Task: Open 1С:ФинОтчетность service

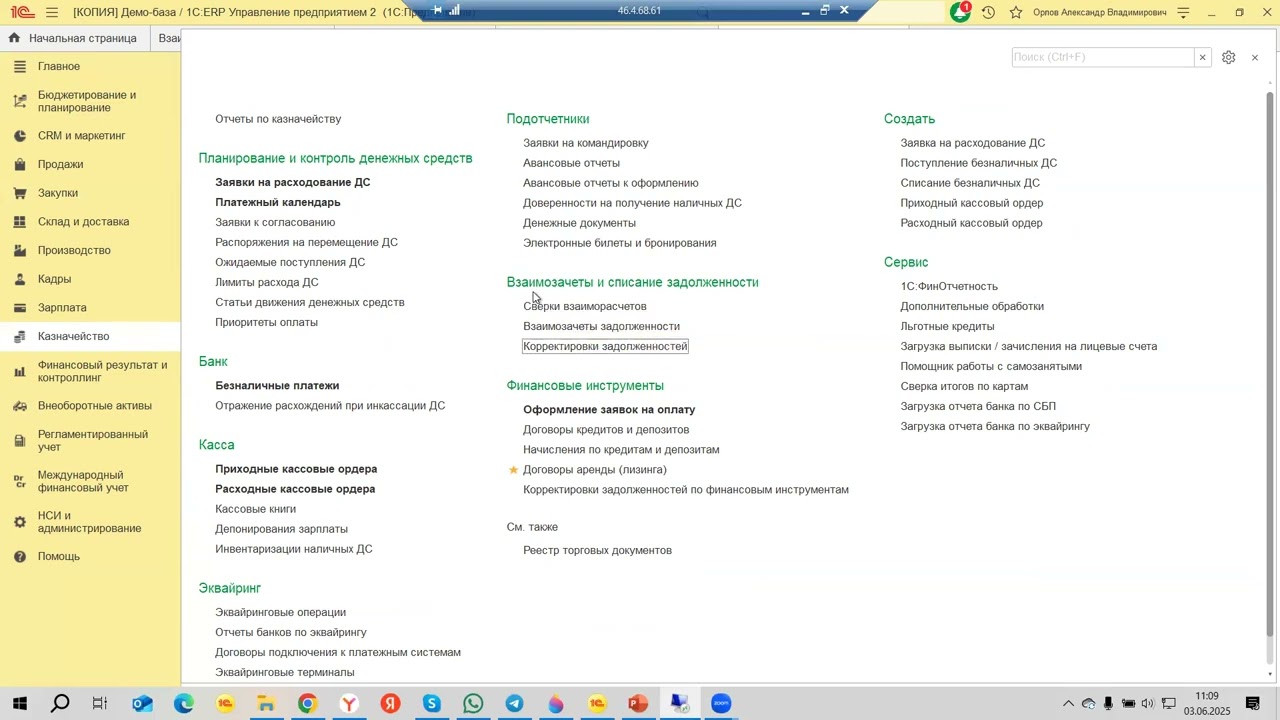Action: pyautogui.click(x=949, y=286)
